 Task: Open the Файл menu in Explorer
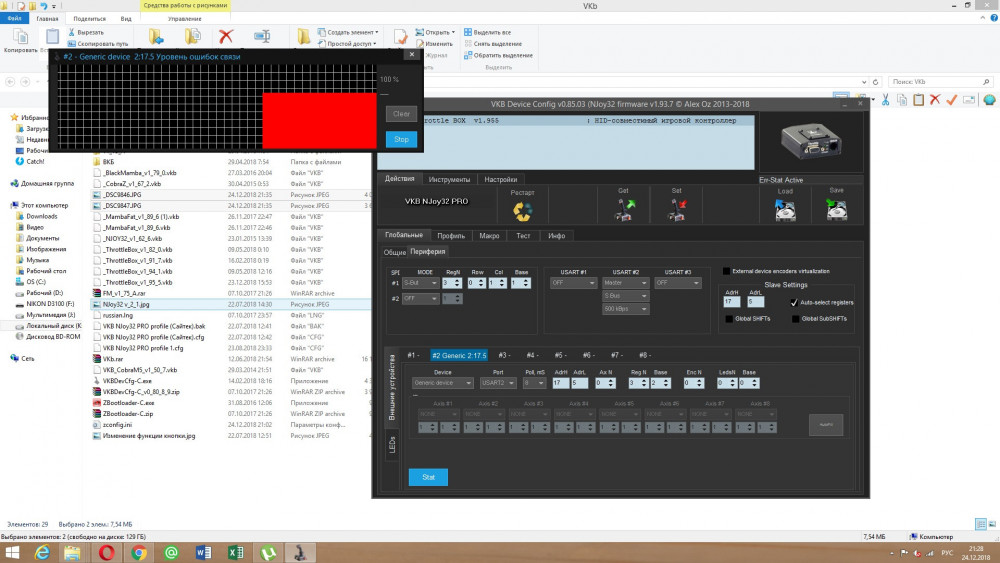[14, 18]
